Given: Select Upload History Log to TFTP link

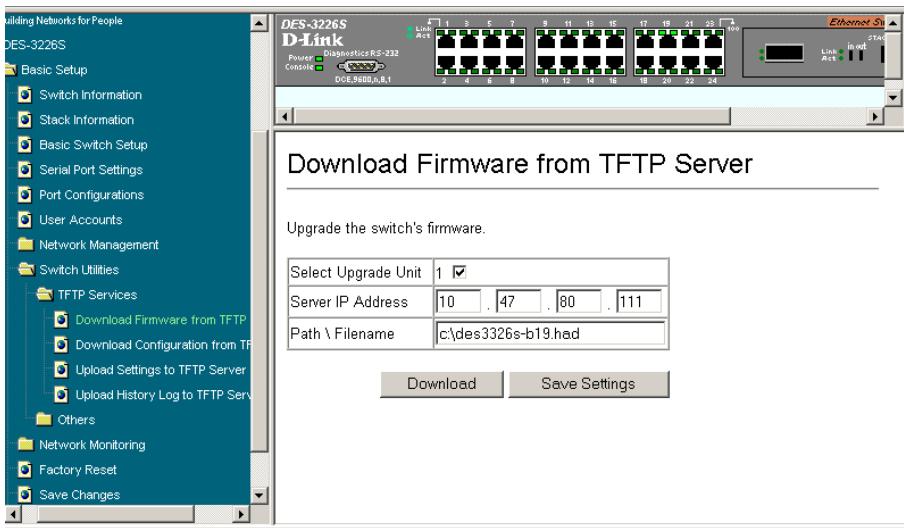Looking at the screenshot, I should pos(163,394).
